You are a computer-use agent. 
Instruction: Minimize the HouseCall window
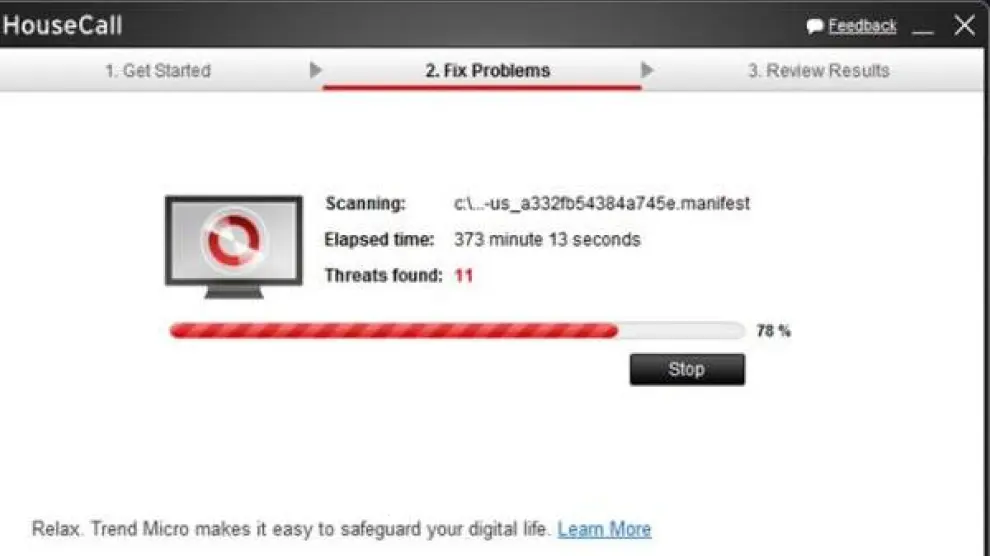coord(922,30)
